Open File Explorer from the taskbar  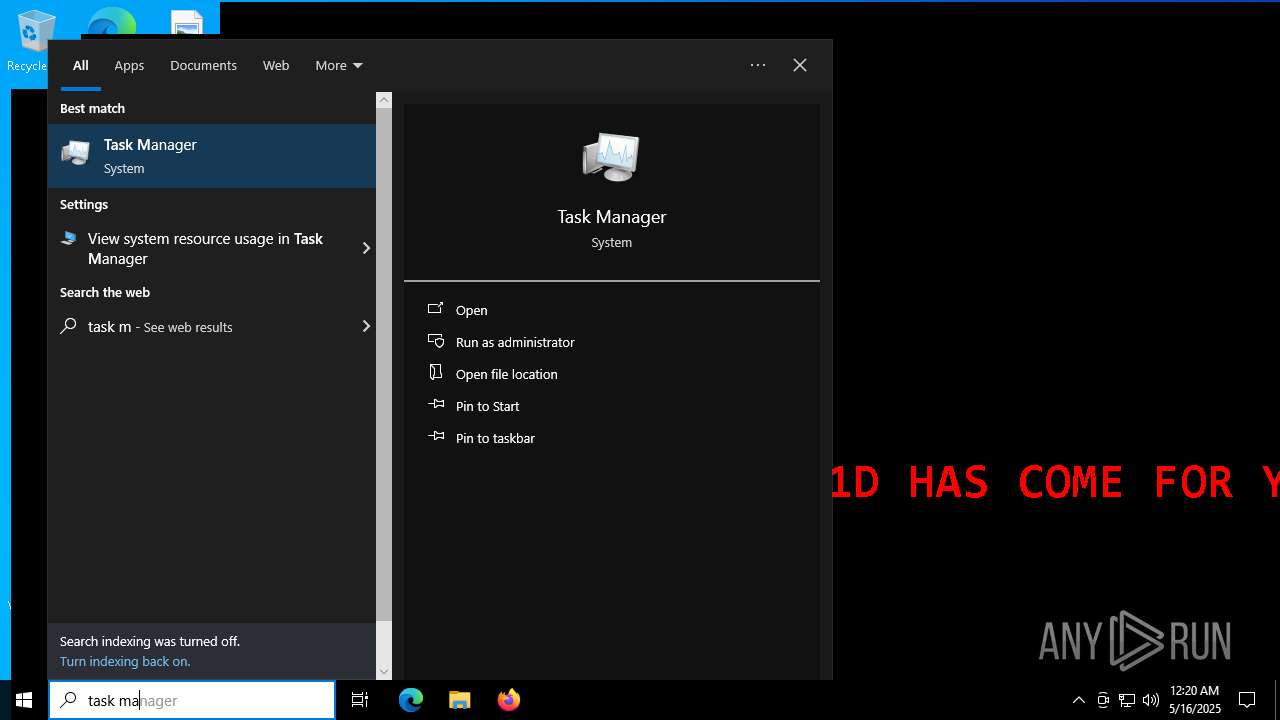tap(459, 700)
